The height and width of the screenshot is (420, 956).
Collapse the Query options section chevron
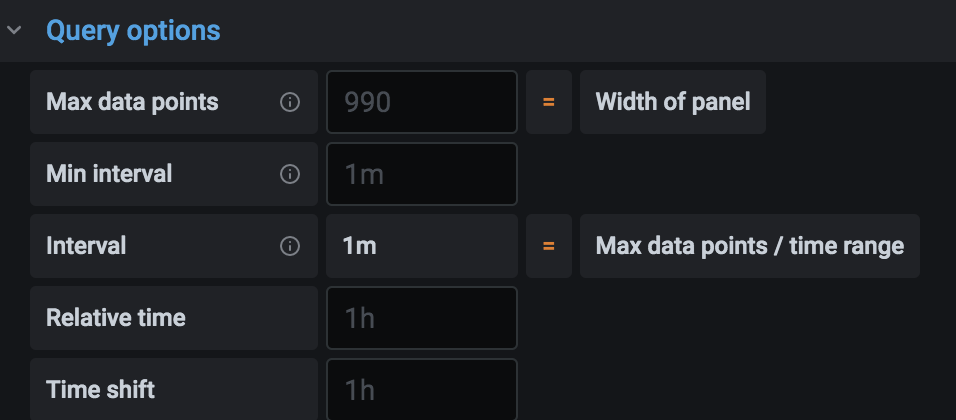click(x=14, y=31)
